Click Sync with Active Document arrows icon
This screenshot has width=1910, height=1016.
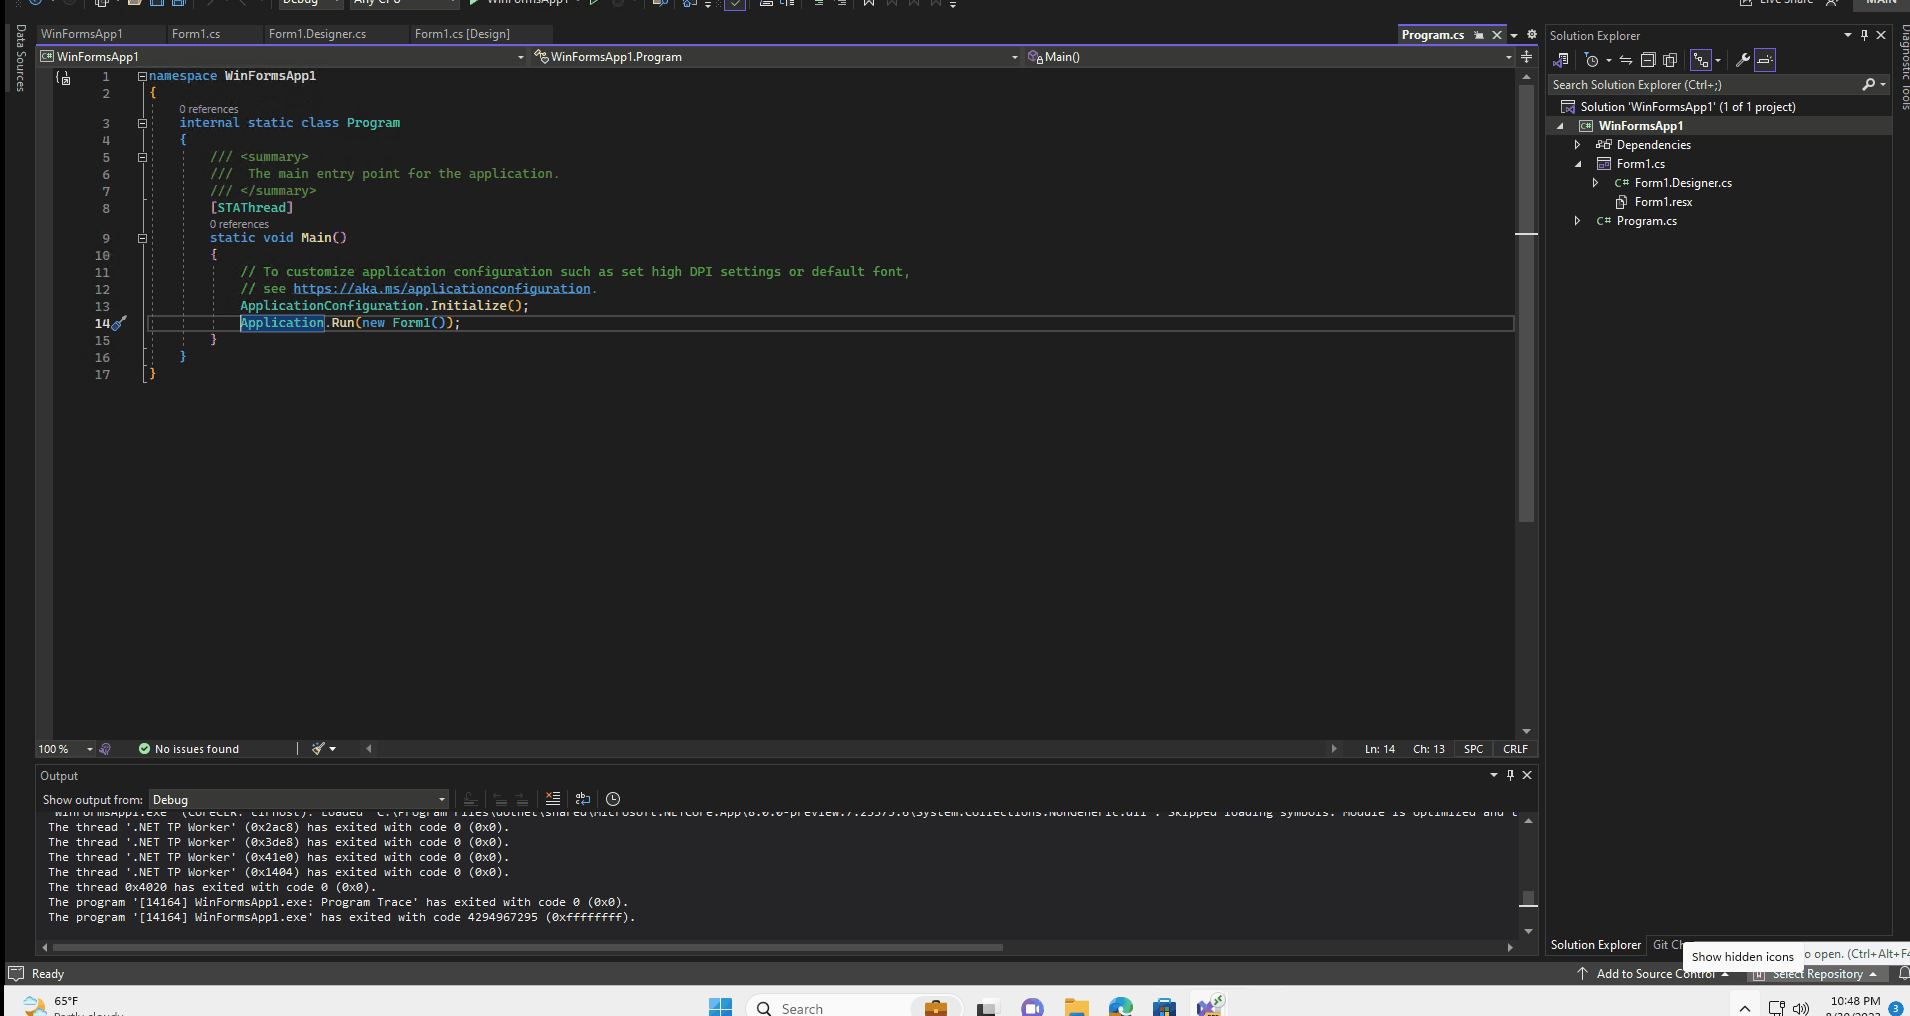click(1626, 60)
